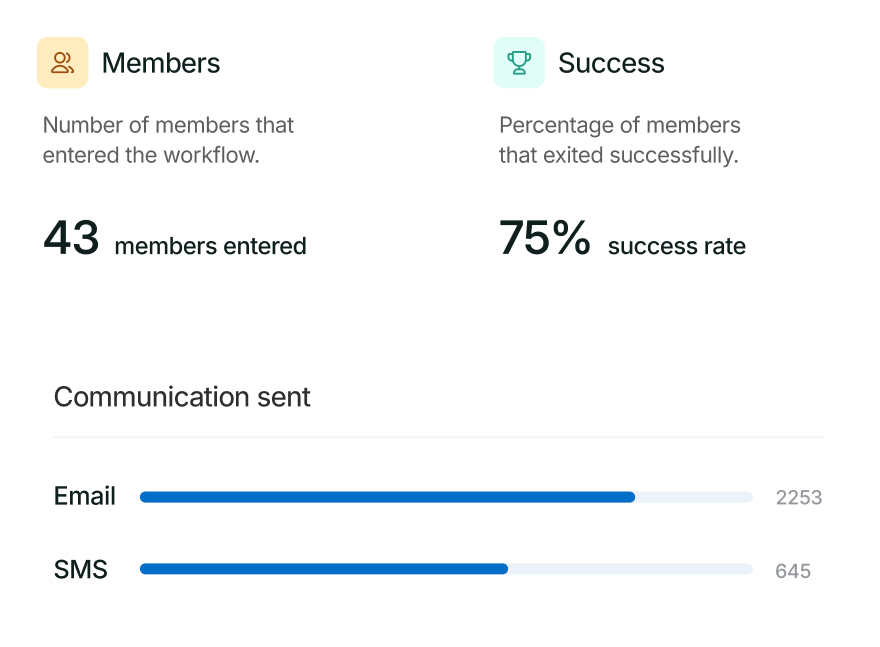This screenshot has width=880, height=647.
Task: Click the unfilled end of SMS bar
Action: pyautogui.click(x=631, y=569)
